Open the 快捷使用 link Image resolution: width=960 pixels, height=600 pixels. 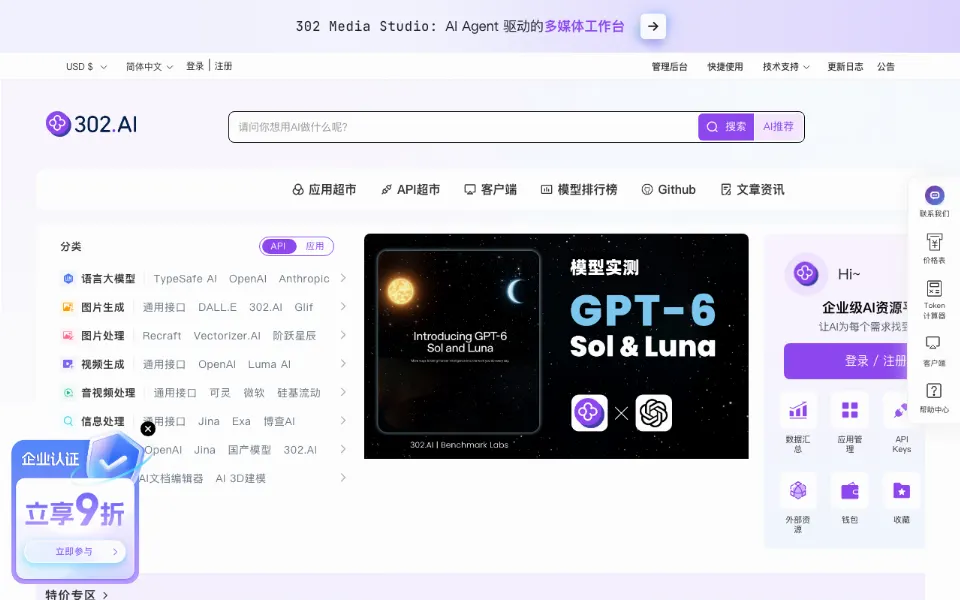click(x=725, y=67)
